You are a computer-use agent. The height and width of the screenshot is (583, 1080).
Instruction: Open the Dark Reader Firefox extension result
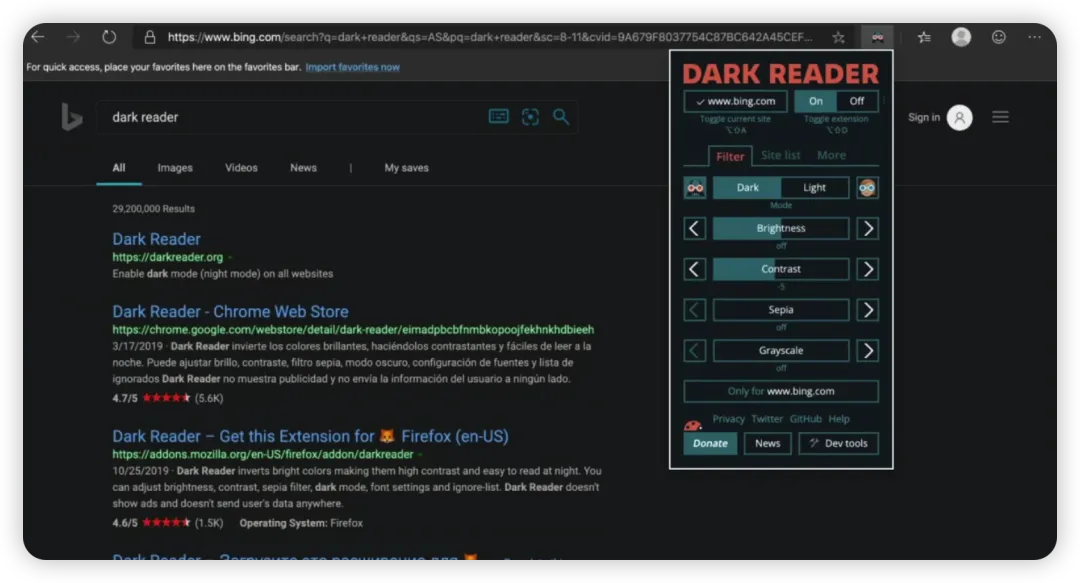click(x=311, y=436)
